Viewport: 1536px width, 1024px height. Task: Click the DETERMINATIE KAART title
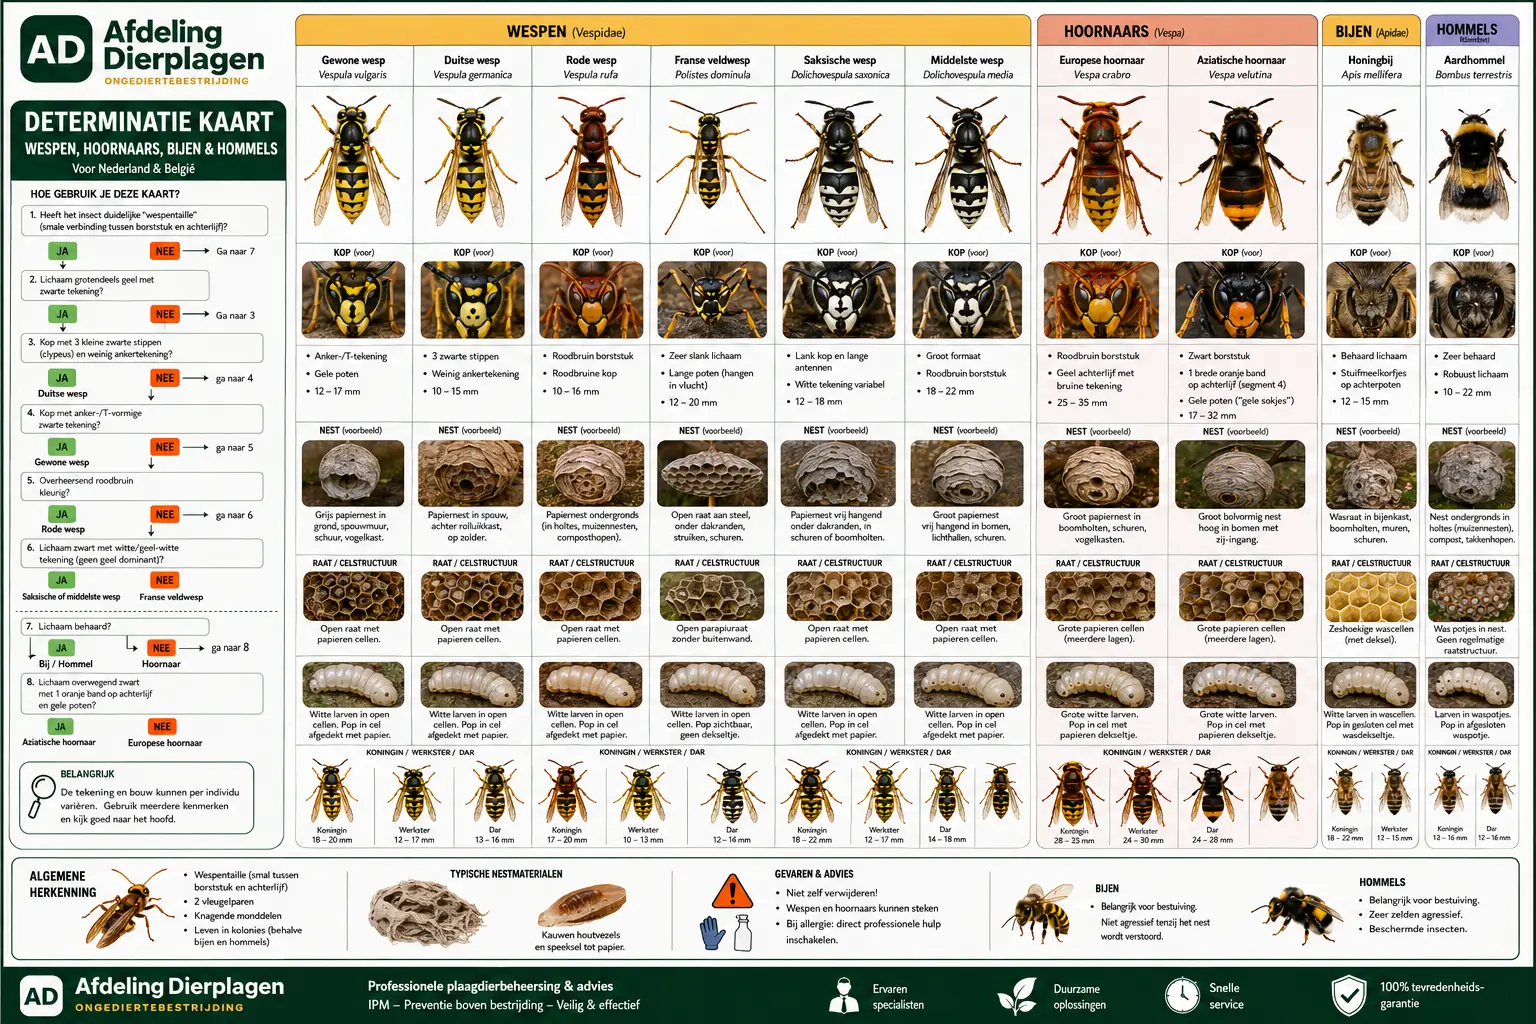(x=149, y=122)
